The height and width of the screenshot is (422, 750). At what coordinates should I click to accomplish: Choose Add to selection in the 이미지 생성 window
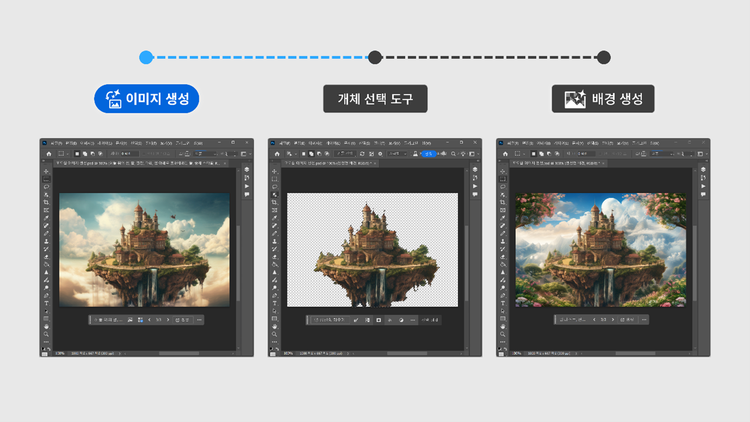85,154
